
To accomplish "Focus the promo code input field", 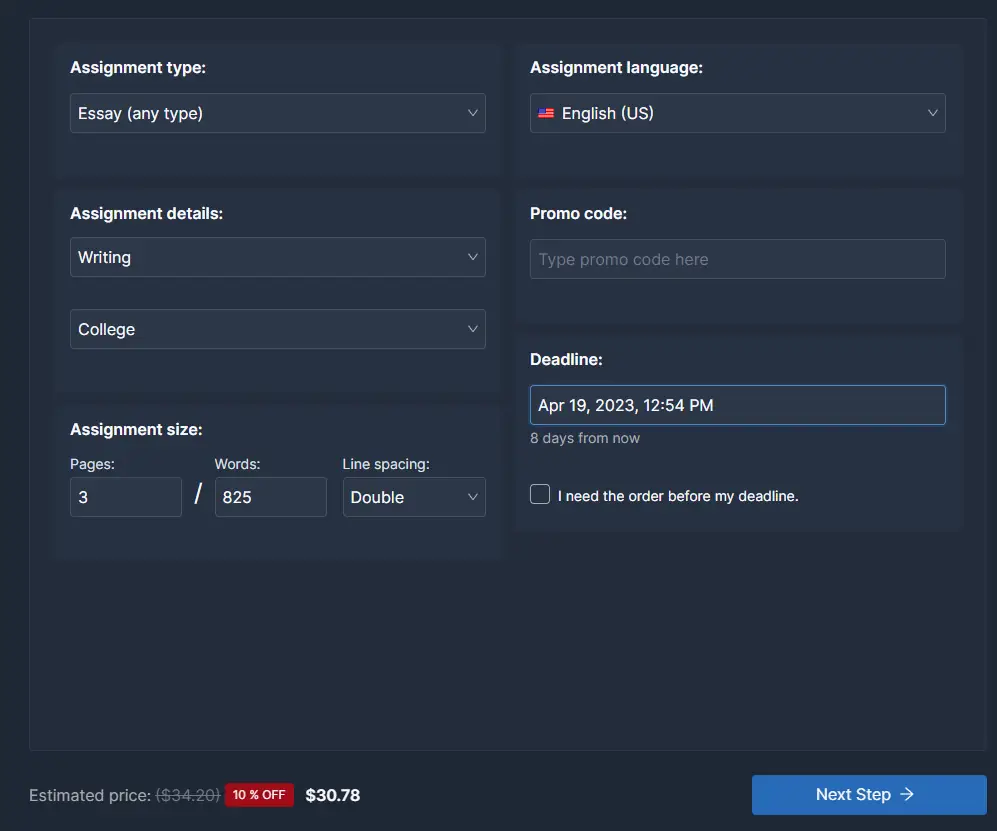I will point(737,259).
